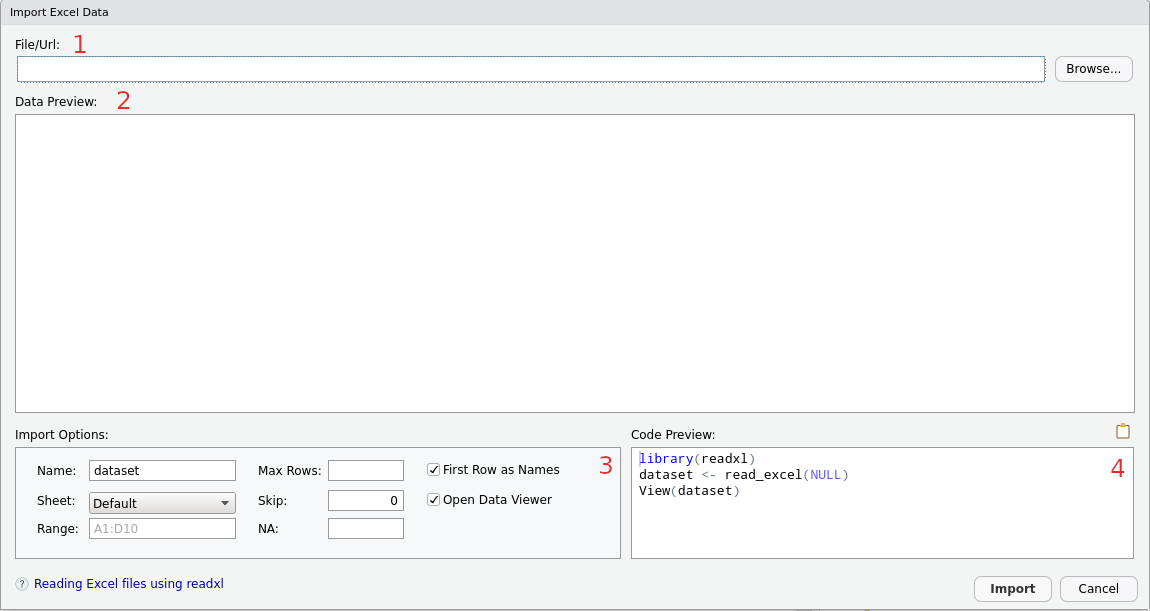Focus the Skip number field
Viewport: 1150px width, 611px height.
[366, 500]
